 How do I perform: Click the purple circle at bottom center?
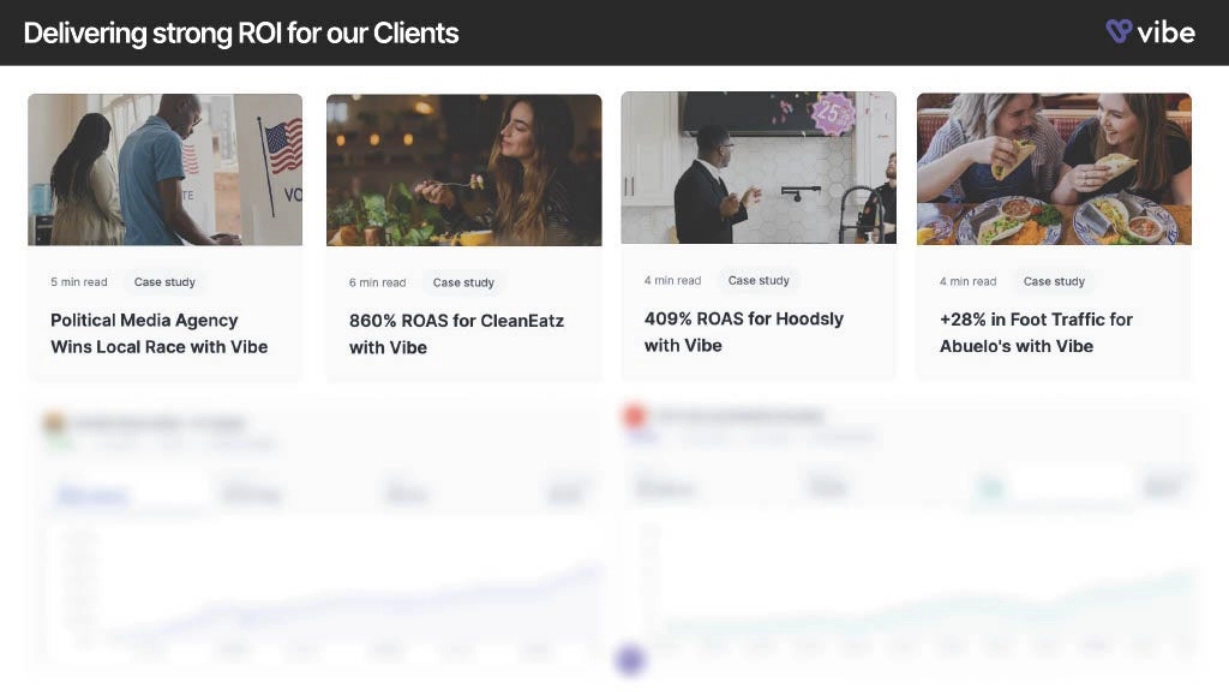(x=630, y=660)
